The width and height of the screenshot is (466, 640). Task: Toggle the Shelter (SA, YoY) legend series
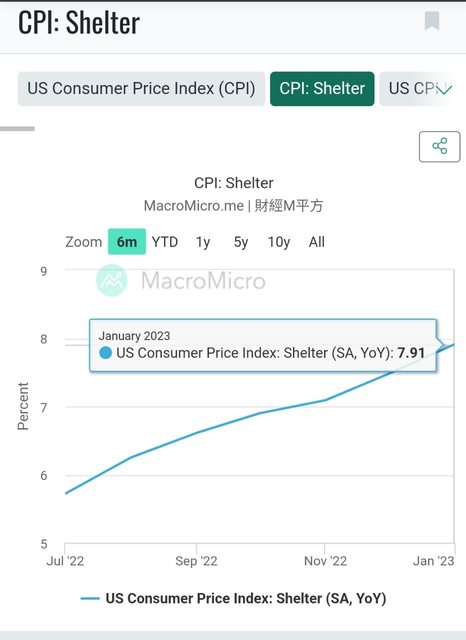[x=246, y=598]
